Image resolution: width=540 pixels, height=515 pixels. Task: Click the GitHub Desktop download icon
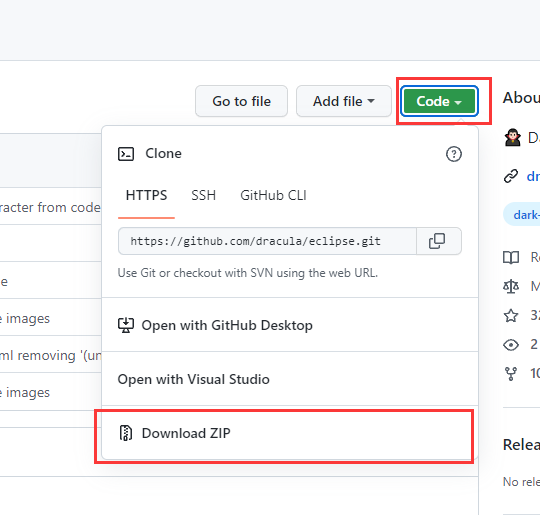pyautogui.click(x=126, y=325)
